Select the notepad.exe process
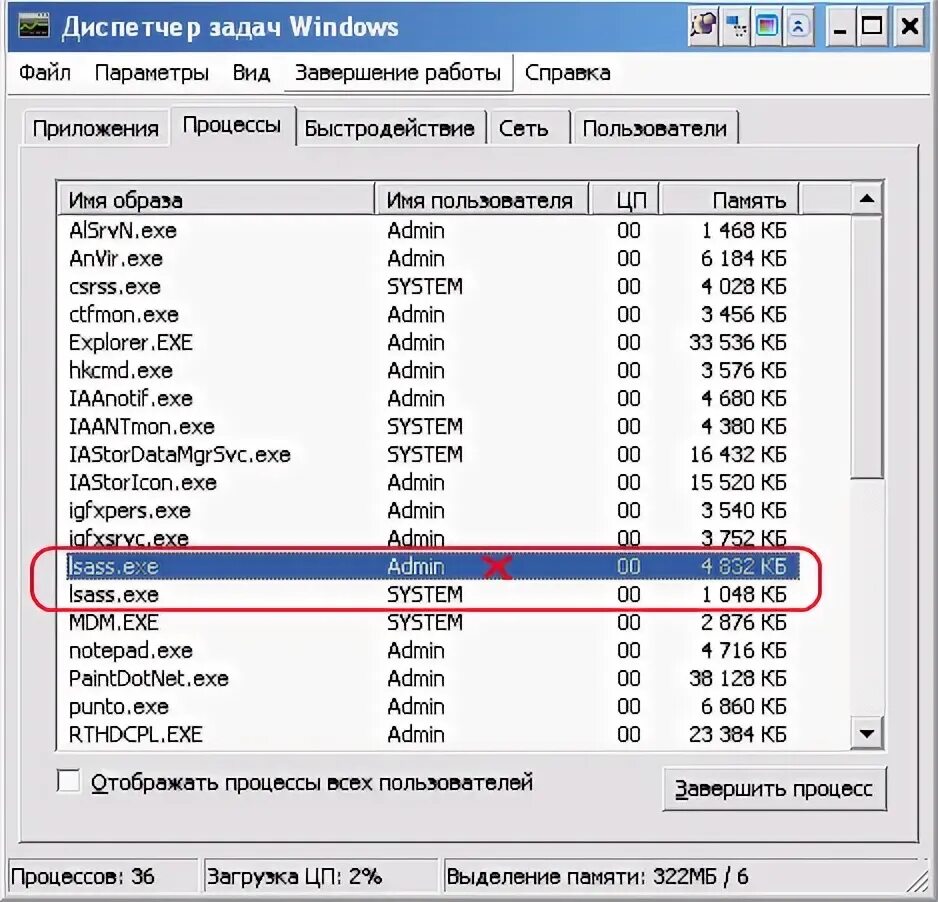Screen dimensions: 938x902 pyautogui.click(x=433, y=651)
